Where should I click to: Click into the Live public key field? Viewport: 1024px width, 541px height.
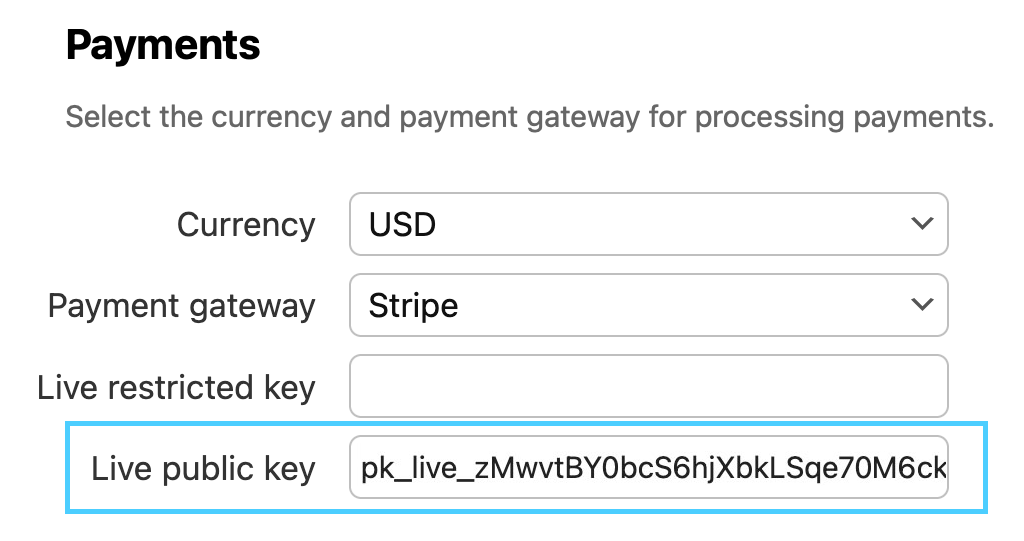pyautogui.click(x=648, y=467)
